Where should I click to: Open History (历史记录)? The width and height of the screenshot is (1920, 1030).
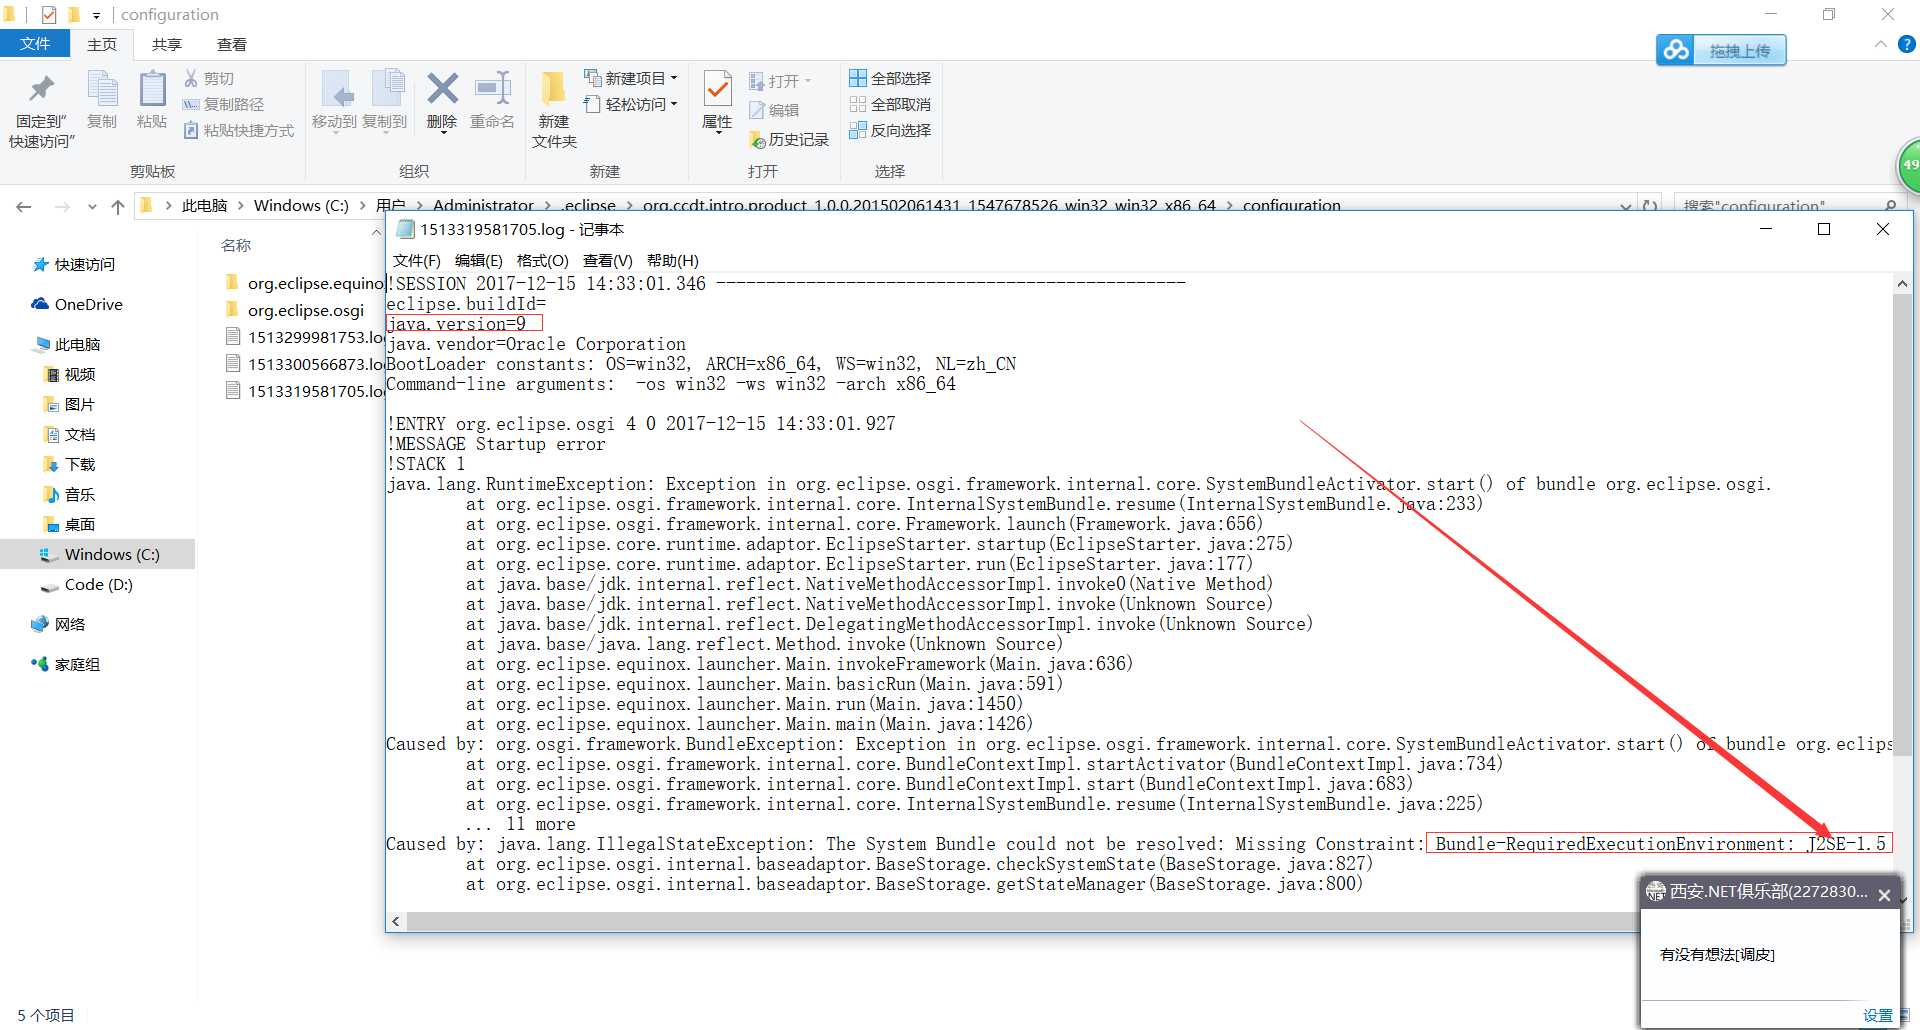pyautogui.click(x=789, y=139)
